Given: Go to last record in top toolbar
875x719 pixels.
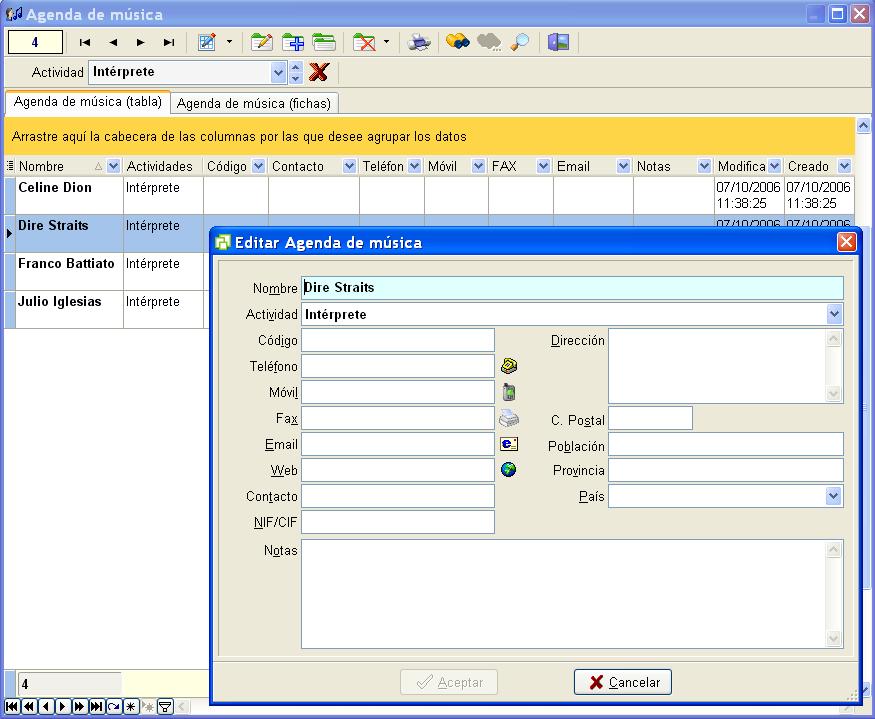Looking at the screenshot, I should click(169, 42).
